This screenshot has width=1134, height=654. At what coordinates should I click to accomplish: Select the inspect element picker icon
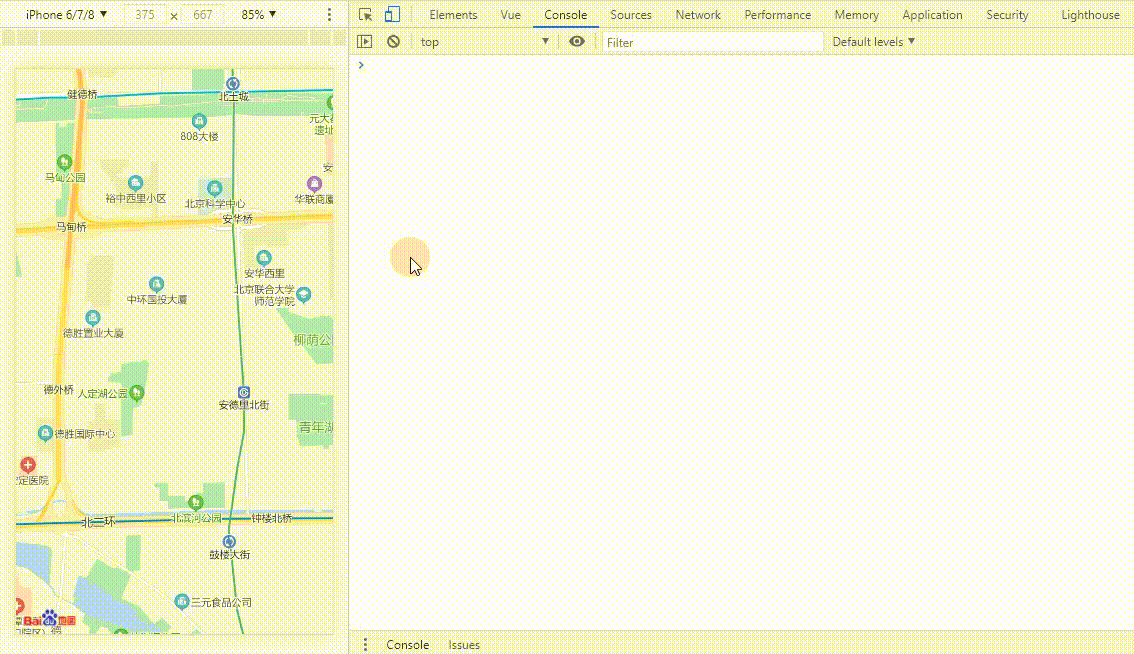tap(365, 14)
